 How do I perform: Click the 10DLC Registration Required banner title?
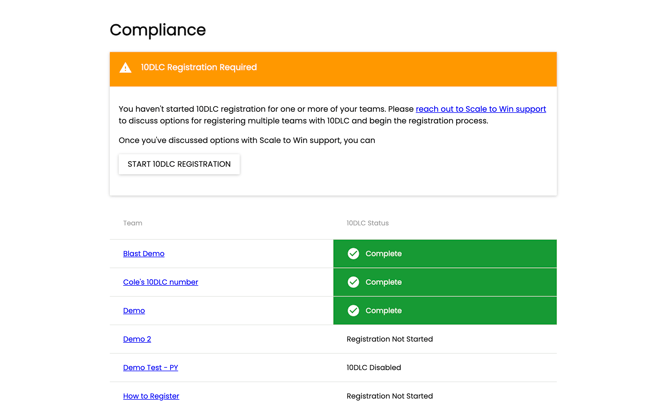click(x=199, y=68)
